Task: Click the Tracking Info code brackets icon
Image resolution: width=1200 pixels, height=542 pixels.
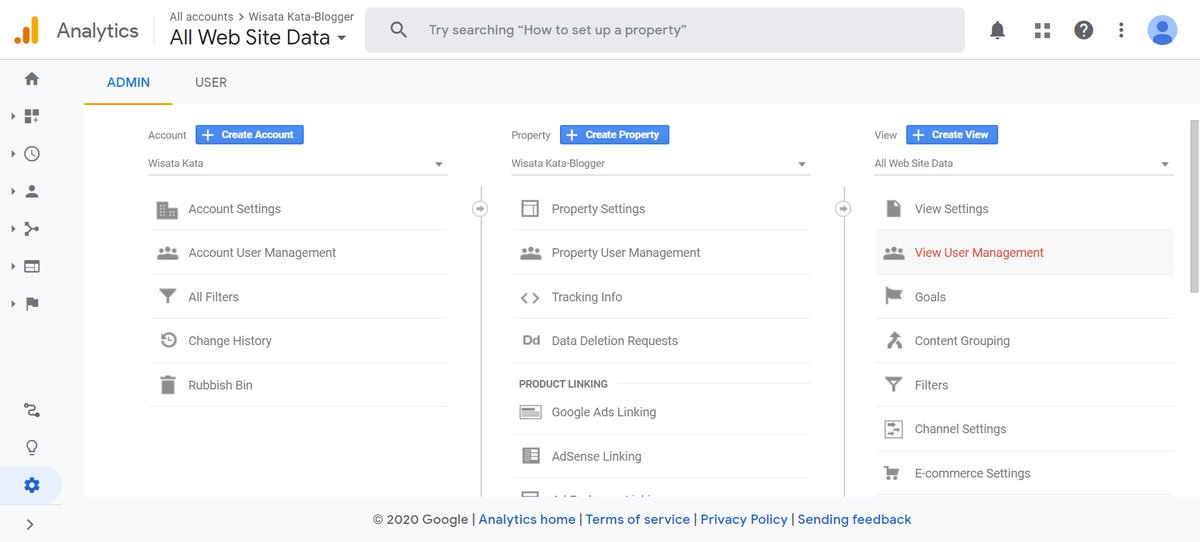Action: [530, 297]
